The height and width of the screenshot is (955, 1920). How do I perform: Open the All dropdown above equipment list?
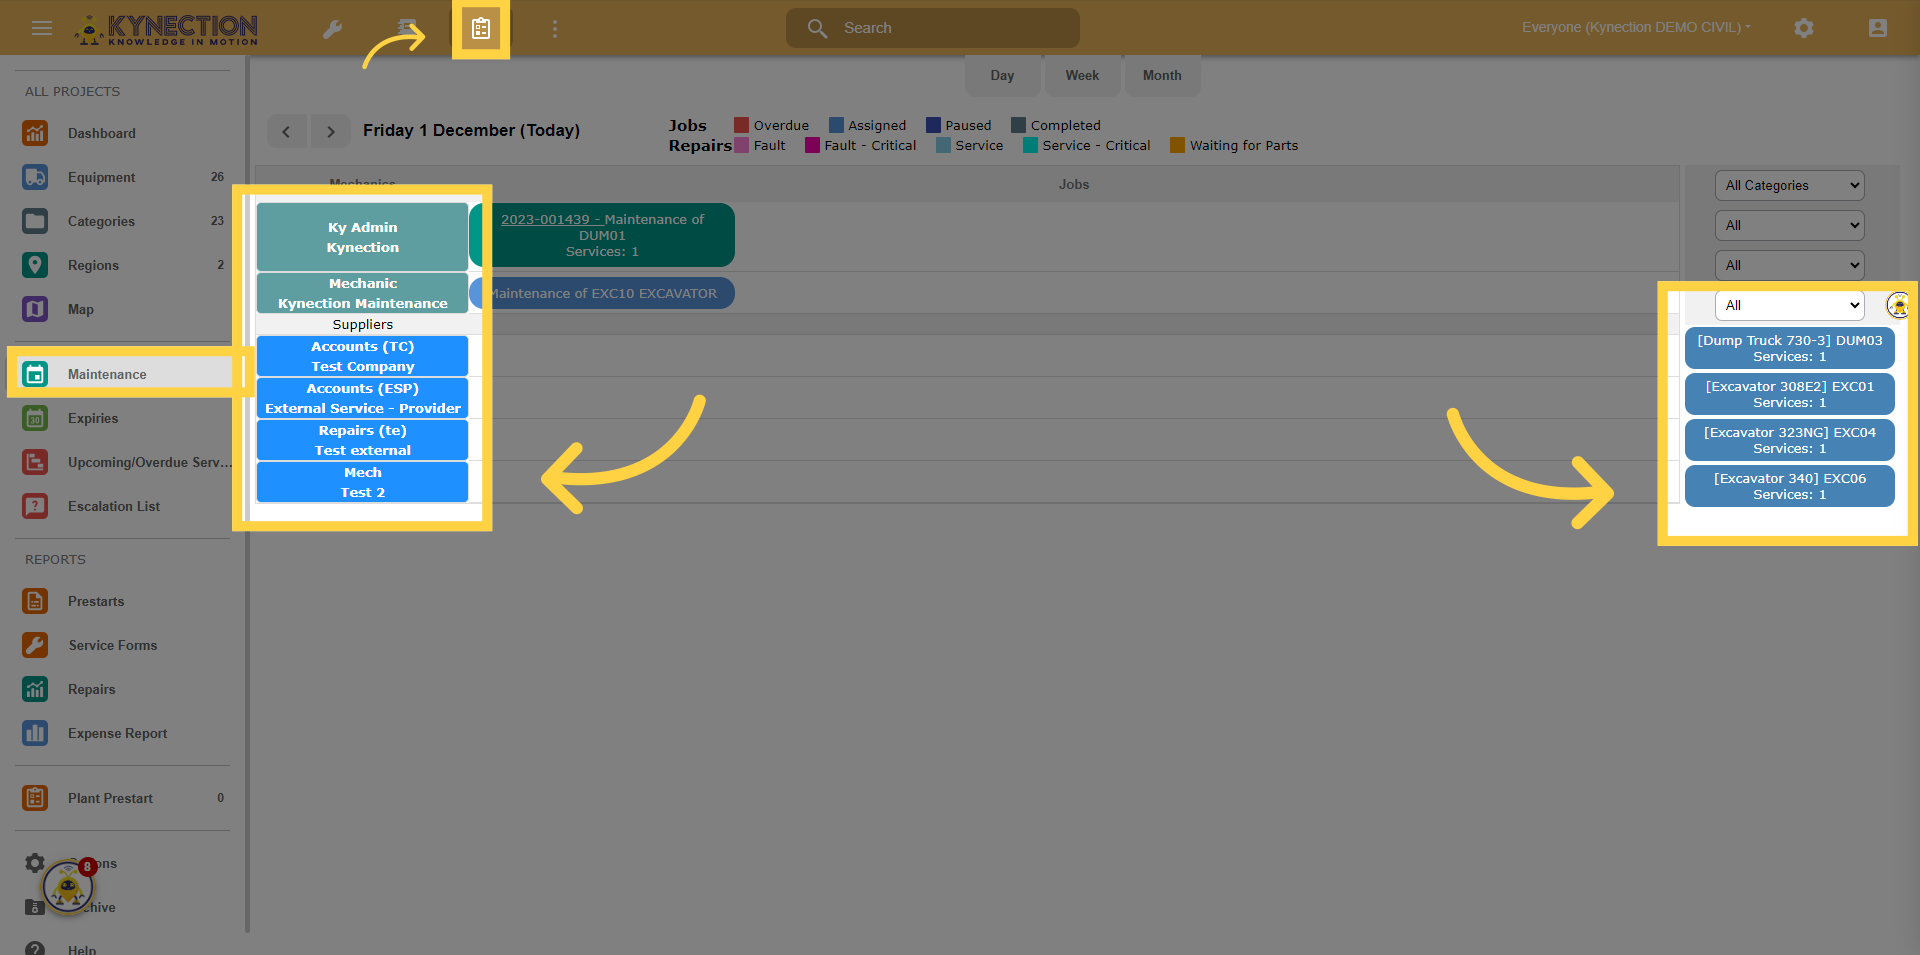[x=1789, y=305]
